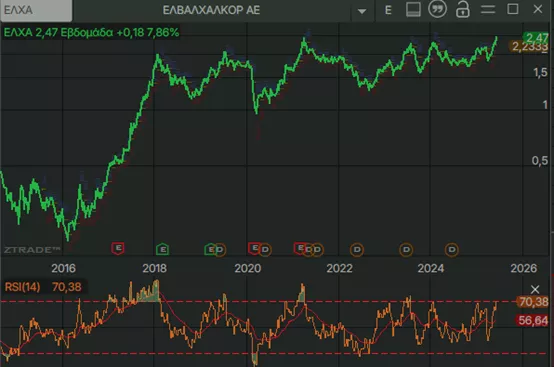
Task: Select D dividend marker near 2022
Action: coord(357,250)
